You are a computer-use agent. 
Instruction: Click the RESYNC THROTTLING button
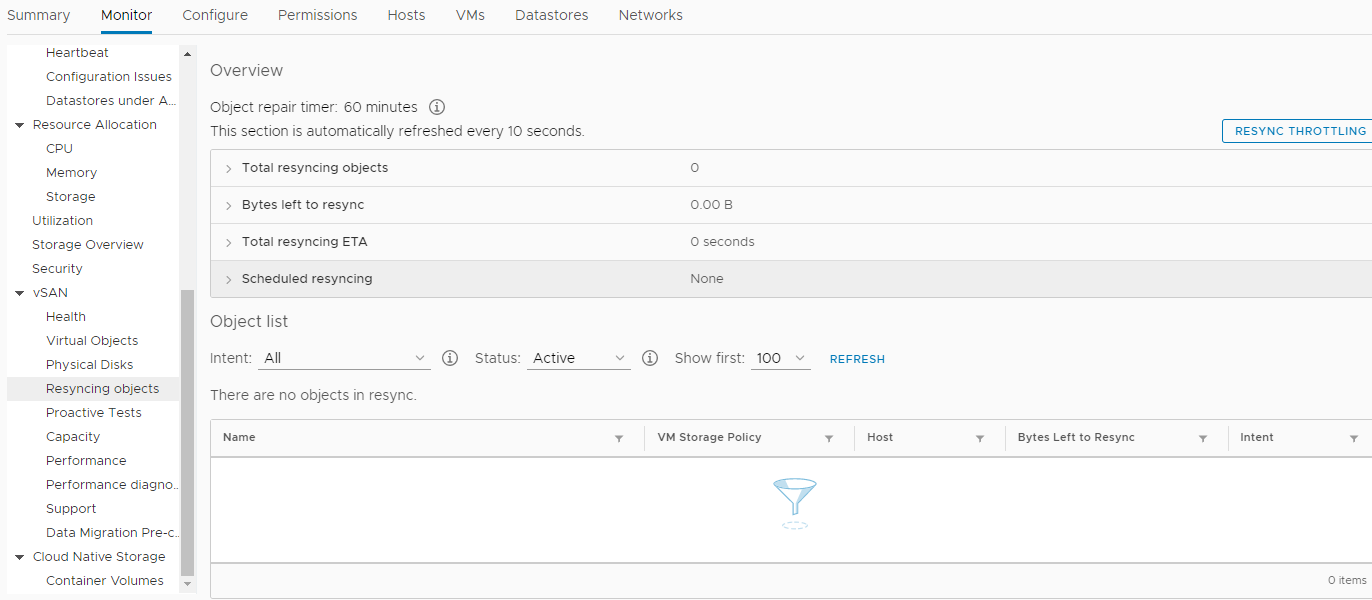(1299, 131)
